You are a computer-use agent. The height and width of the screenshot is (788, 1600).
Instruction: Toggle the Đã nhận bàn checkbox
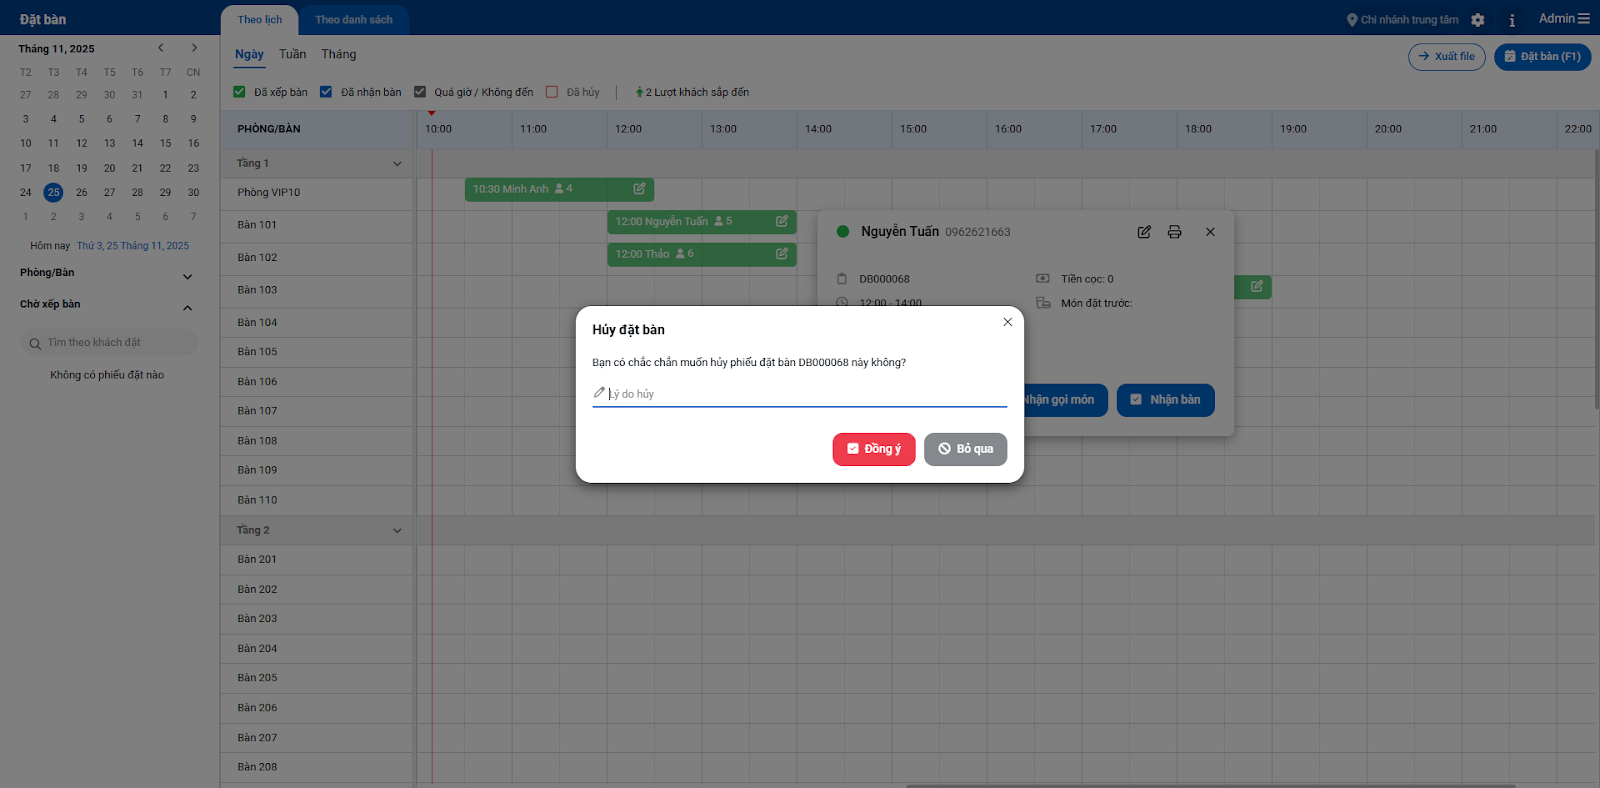coord(326,92)
